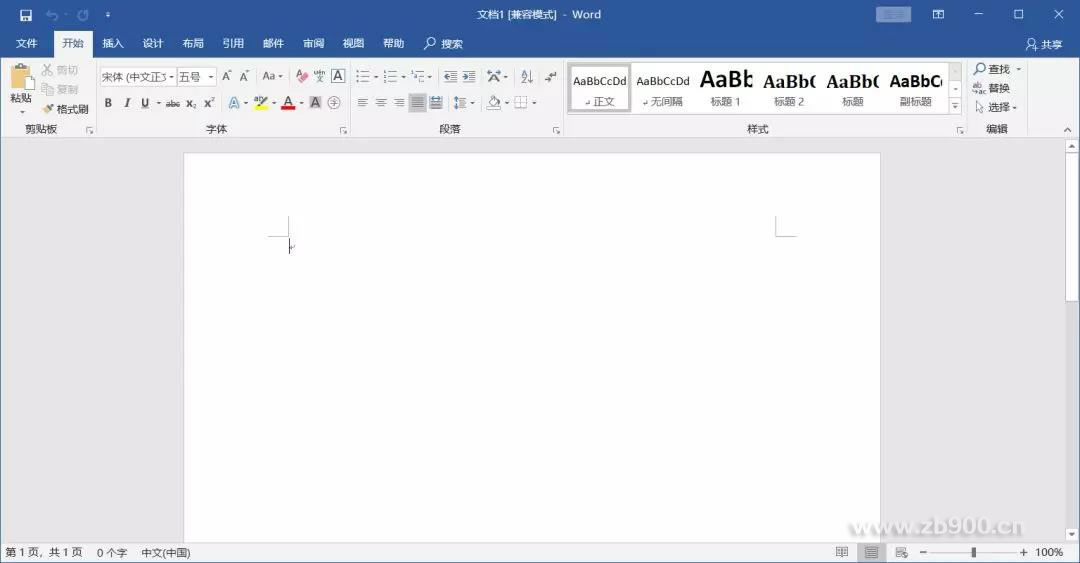Screen dimensions: 1080x563
Task: Open the font name dropdown (宋体)
Action: point(172,76)
